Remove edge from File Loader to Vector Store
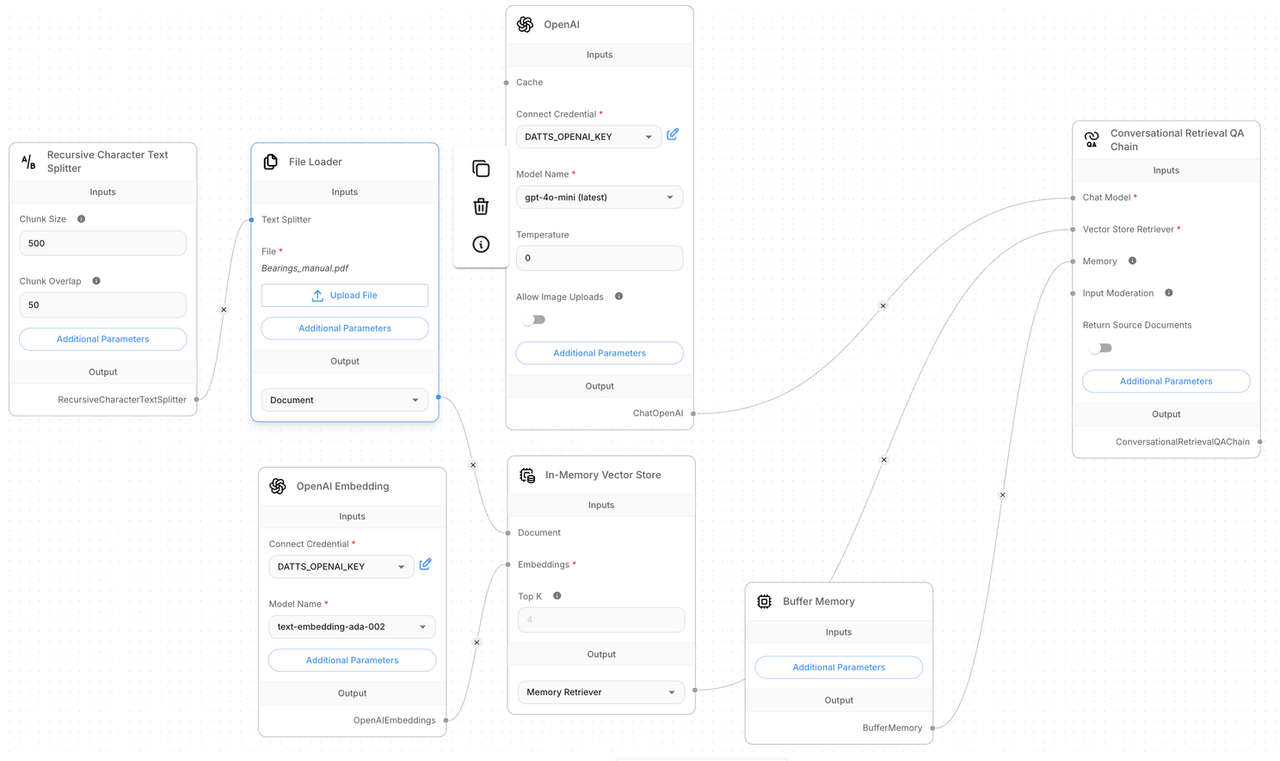This screenshot has width=1280, height=761. 474,465
